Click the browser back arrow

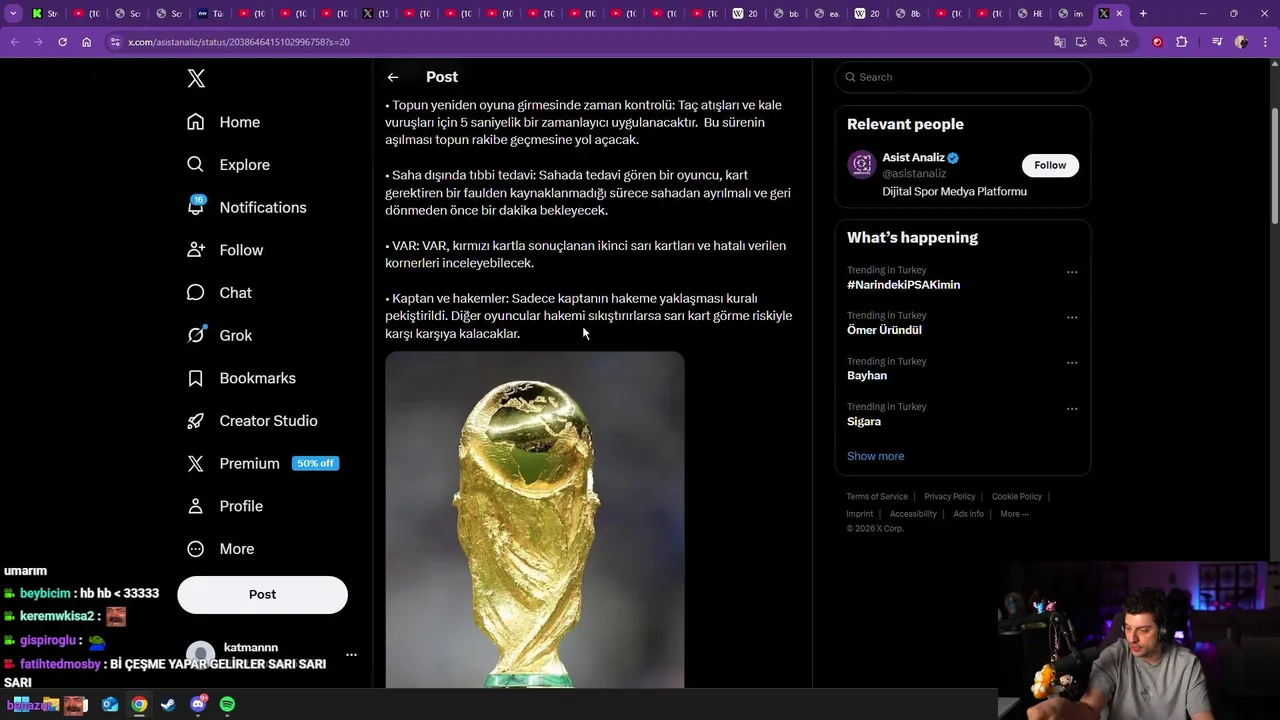pos(14,42)
